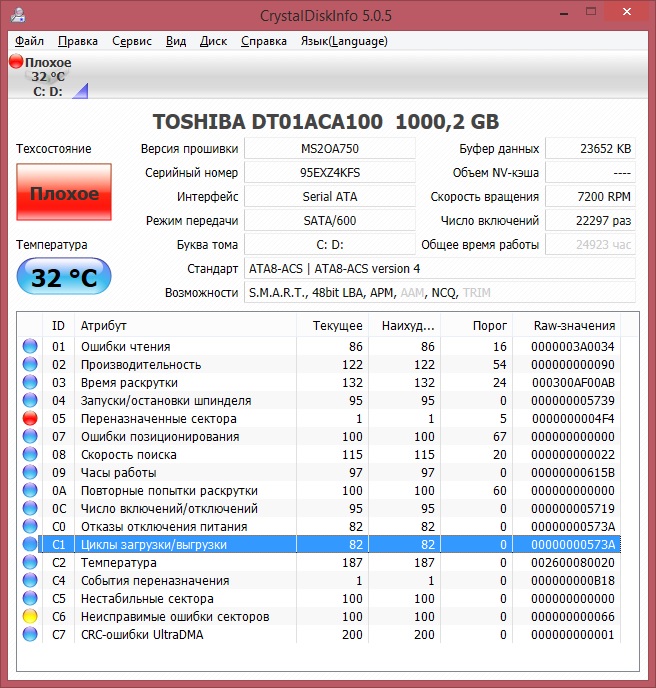Click the blue status icon for attribute C5
This screenshot has height=688, width=656.
tap(30, 598)
